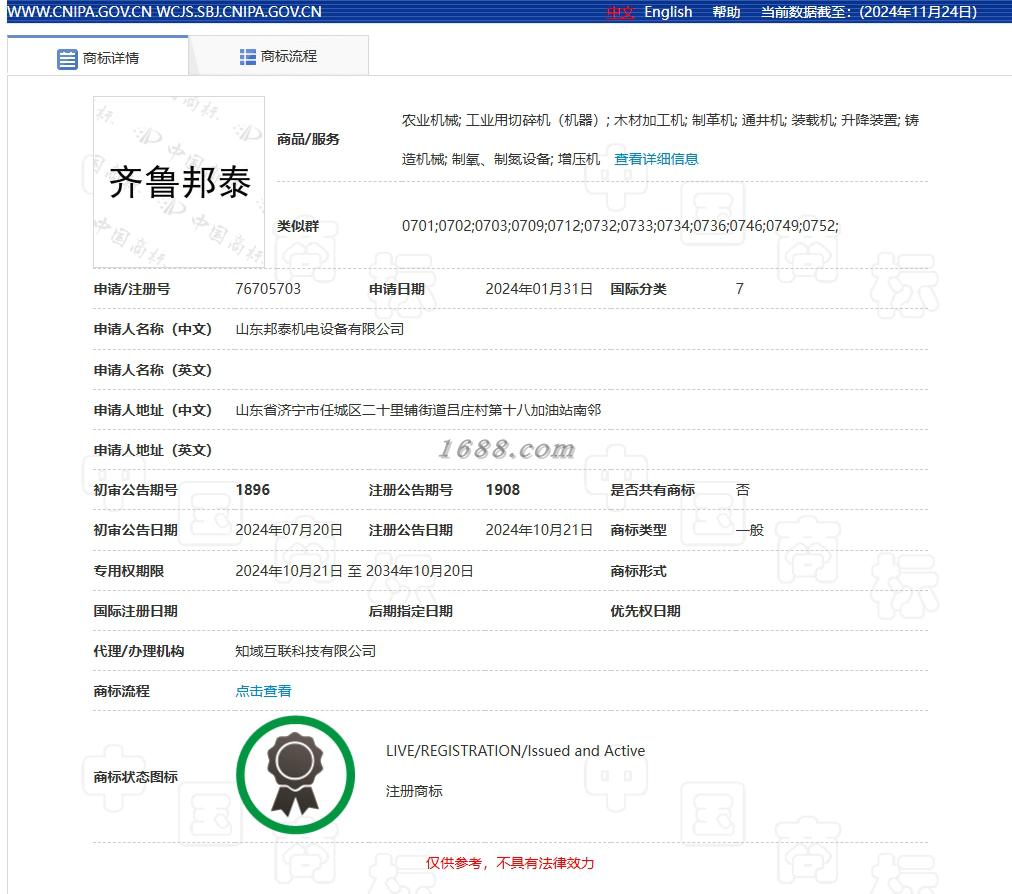Select the goods list 农业机械 text
Viewport: 1012px width, 894px height.
tap(660, 139)
